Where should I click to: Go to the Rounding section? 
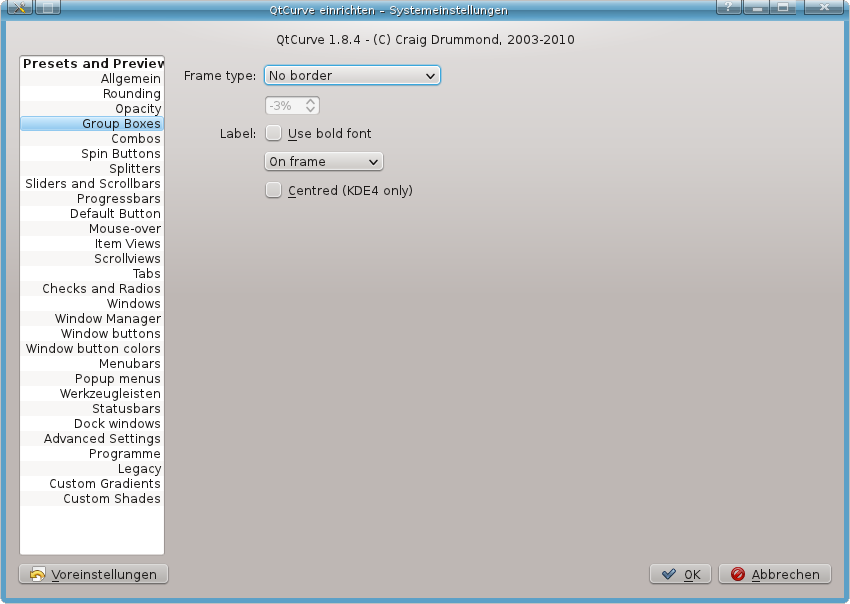pos(92,94)
